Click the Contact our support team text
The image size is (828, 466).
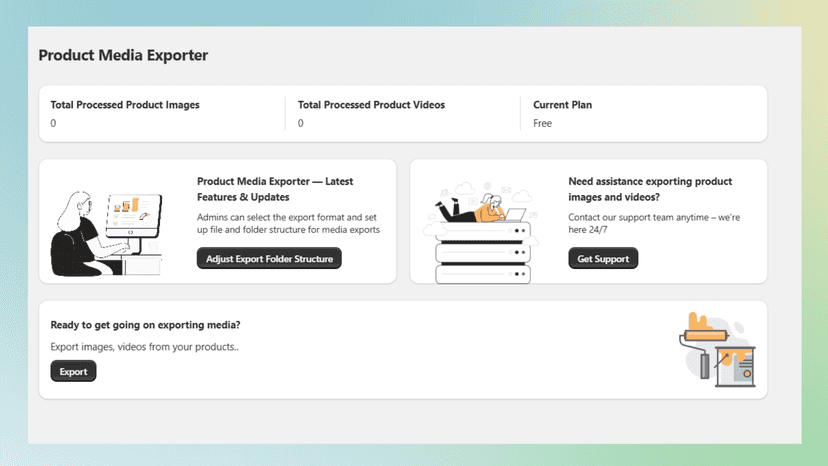[654, 223]
